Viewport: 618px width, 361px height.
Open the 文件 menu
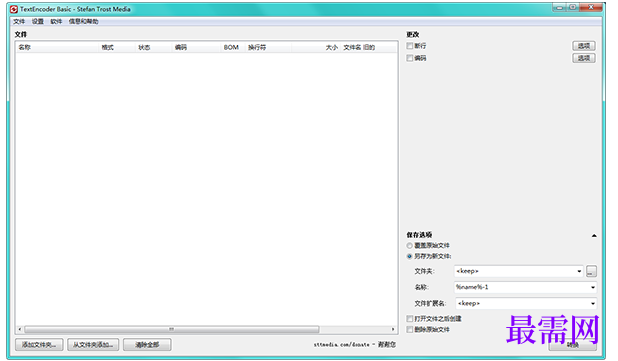click(x=19, y=21)
